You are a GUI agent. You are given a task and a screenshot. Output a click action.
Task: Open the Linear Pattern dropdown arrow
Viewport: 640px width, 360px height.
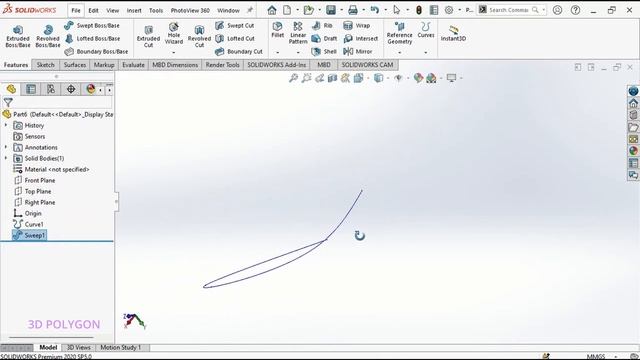tap(298, 52)
